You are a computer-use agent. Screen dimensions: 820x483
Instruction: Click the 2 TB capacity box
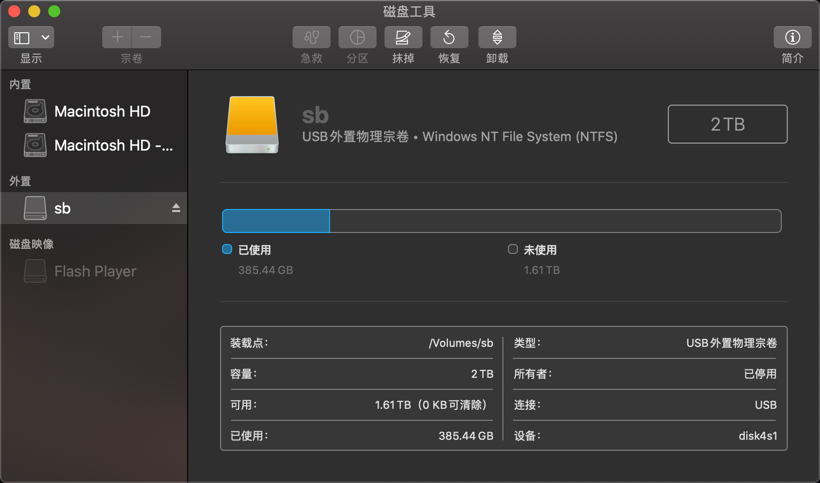click(x=727, y=124)
